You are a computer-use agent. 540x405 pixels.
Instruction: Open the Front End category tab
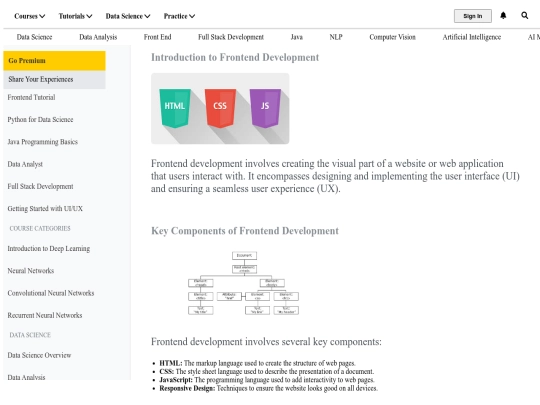(157, 37)
